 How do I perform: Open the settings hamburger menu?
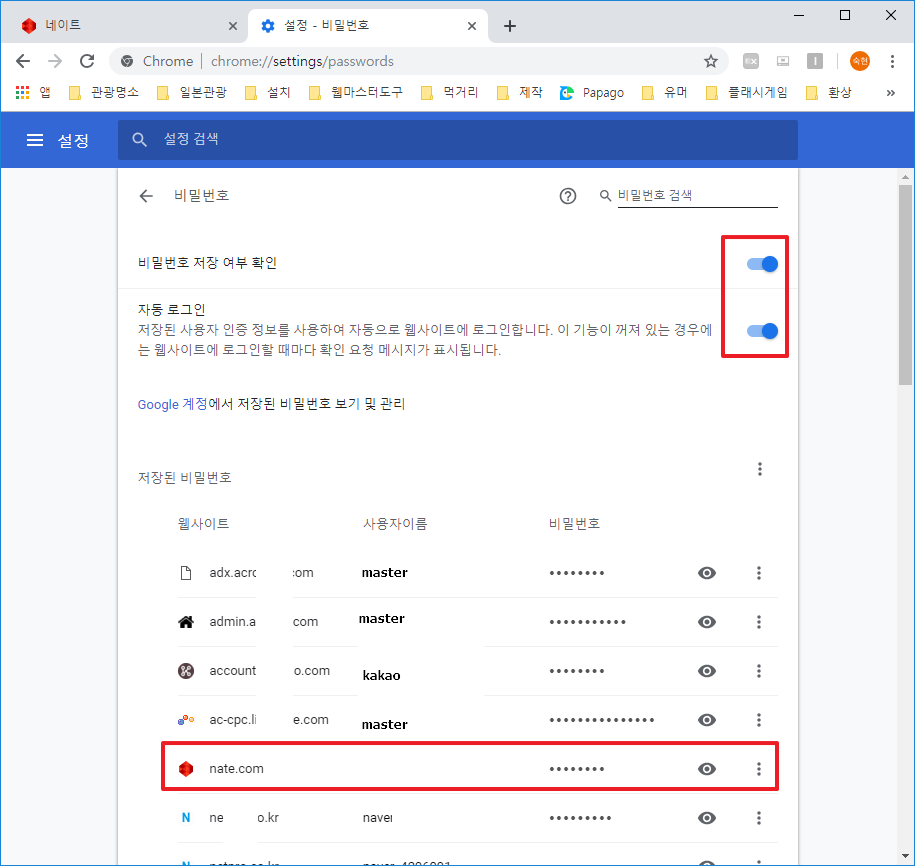click(x=35, y=140)
